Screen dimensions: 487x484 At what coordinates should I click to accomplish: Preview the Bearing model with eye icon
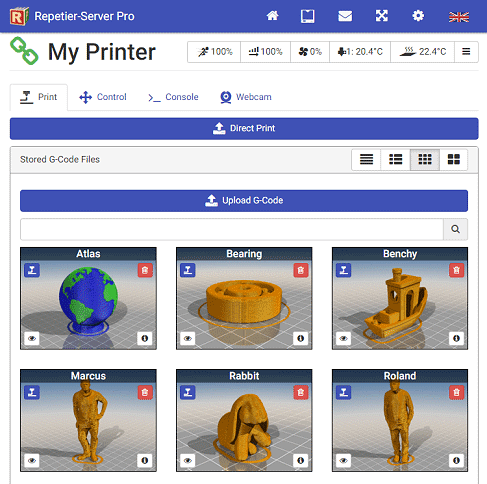coord(188,338)
